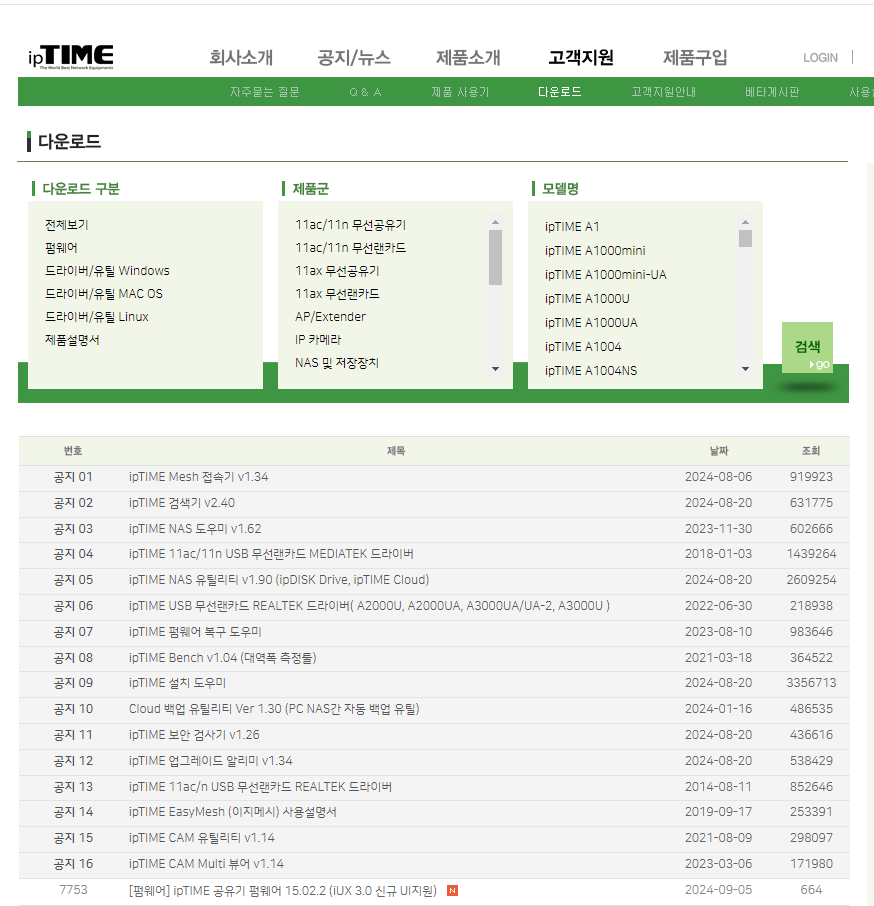Go to 고객지원안내 submenu
The height and width of the screenshot is (906, 874).
(663, 92)
